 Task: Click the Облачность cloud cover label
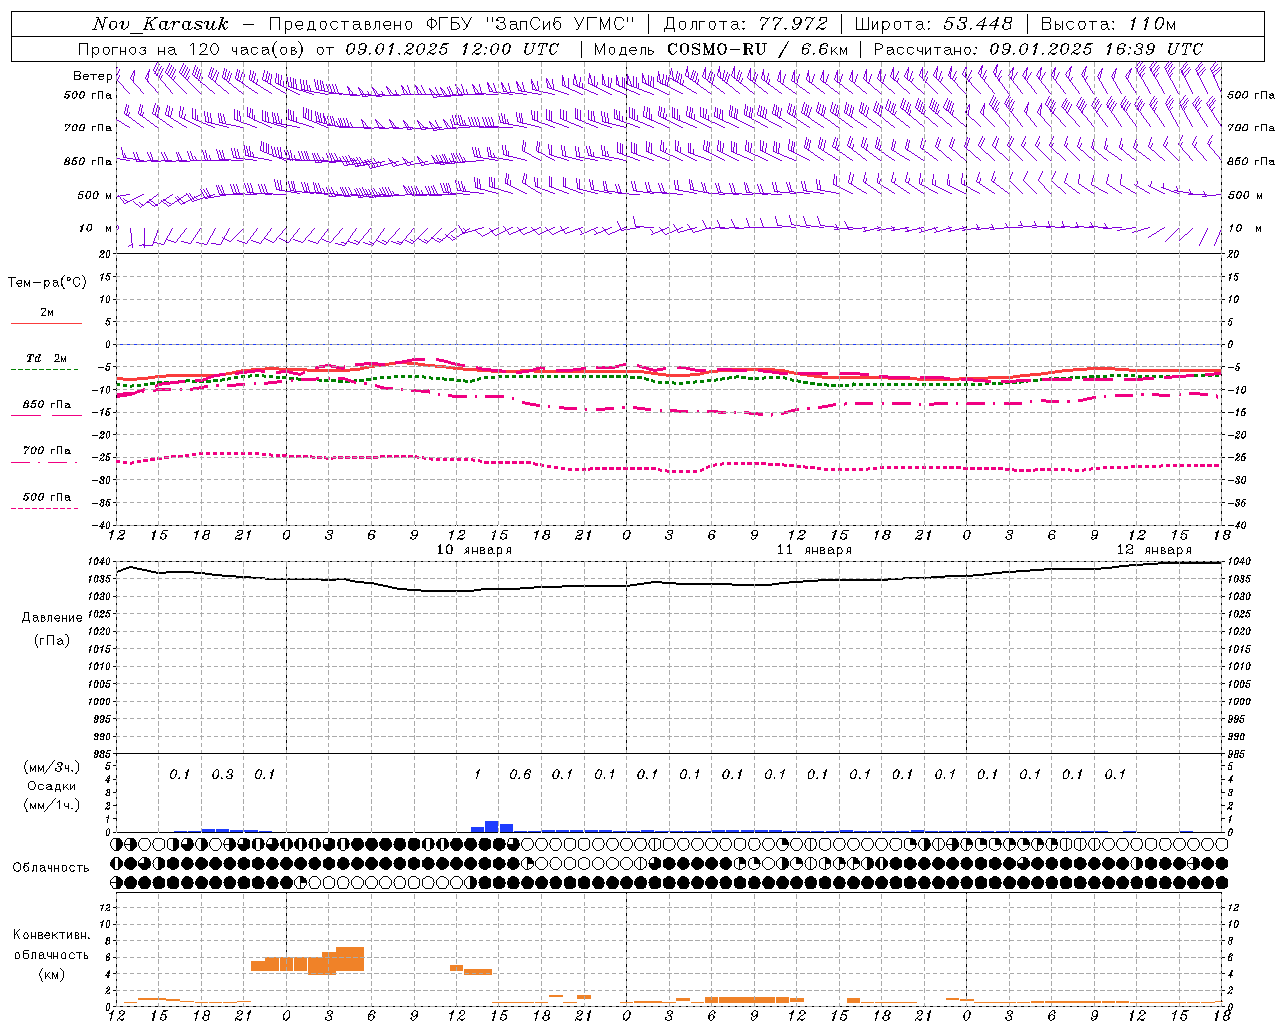tap(51, 868)
